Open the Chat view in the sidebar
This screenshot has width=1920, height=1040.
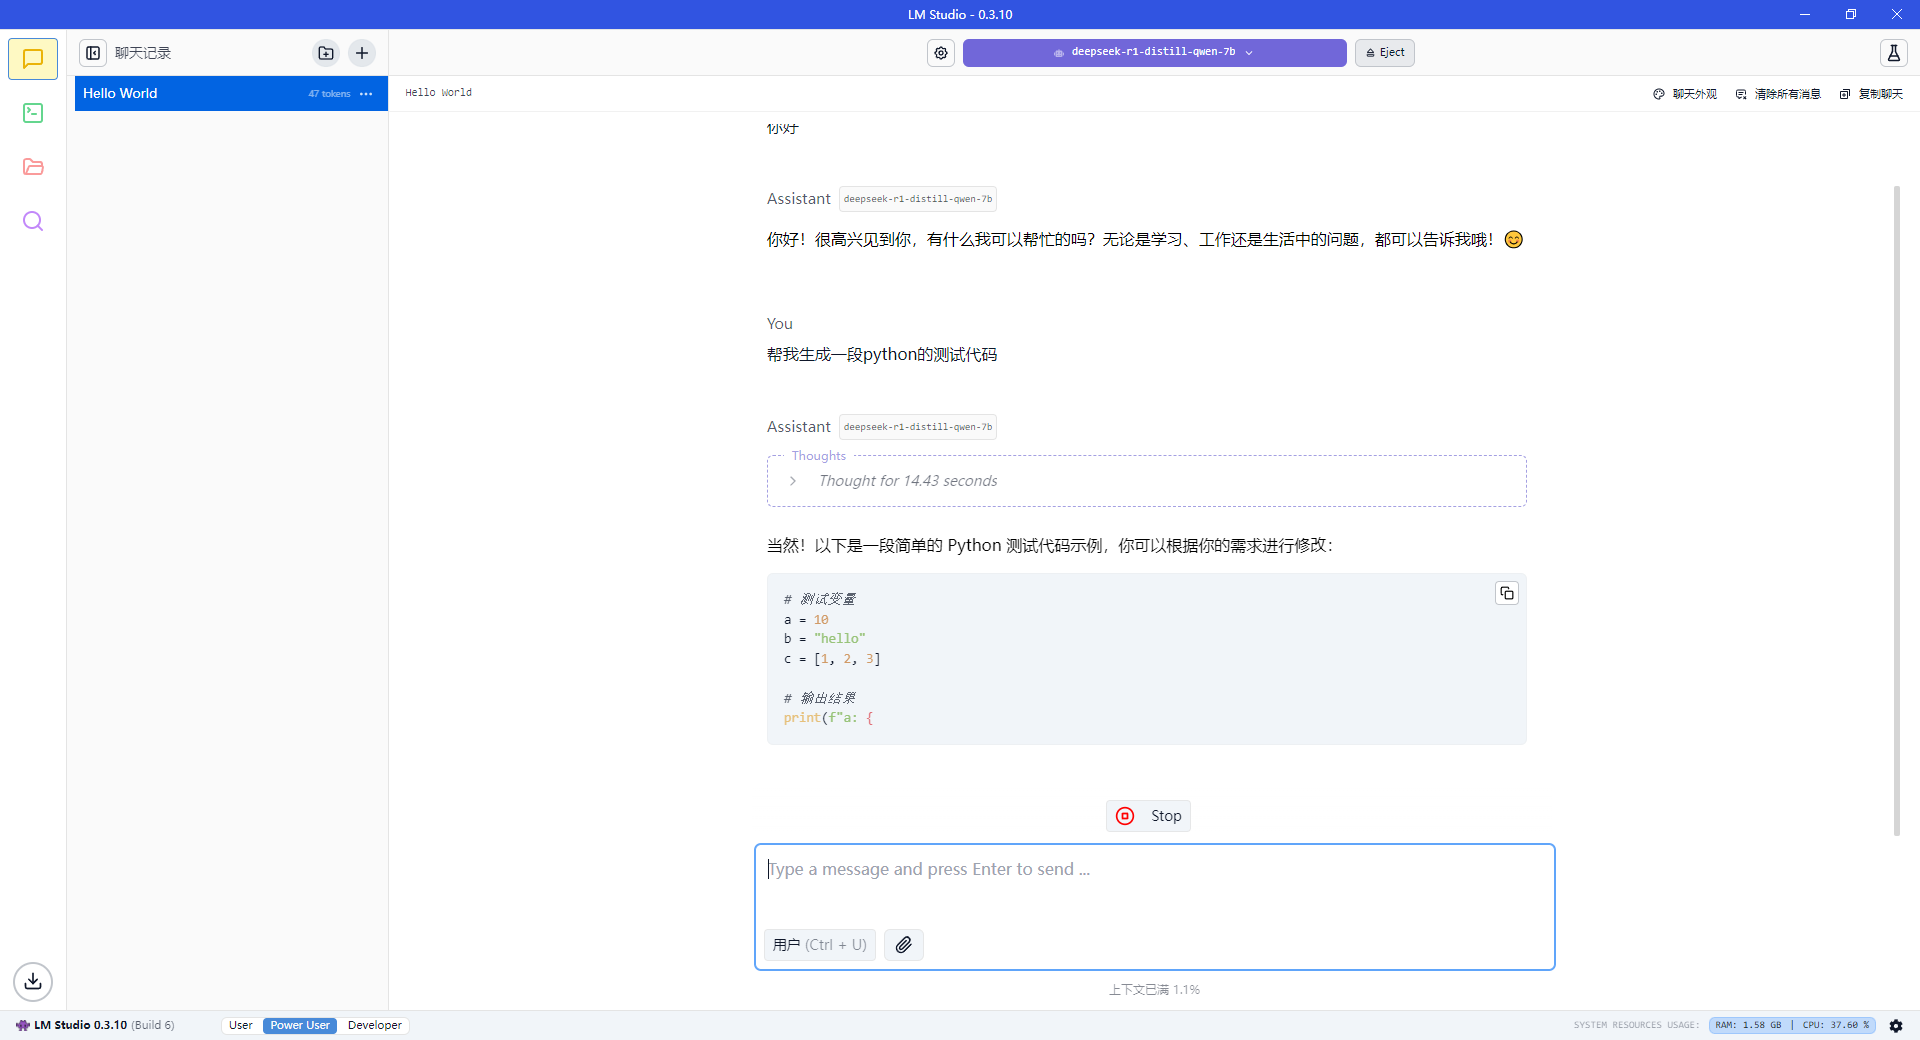click(33, 59)
